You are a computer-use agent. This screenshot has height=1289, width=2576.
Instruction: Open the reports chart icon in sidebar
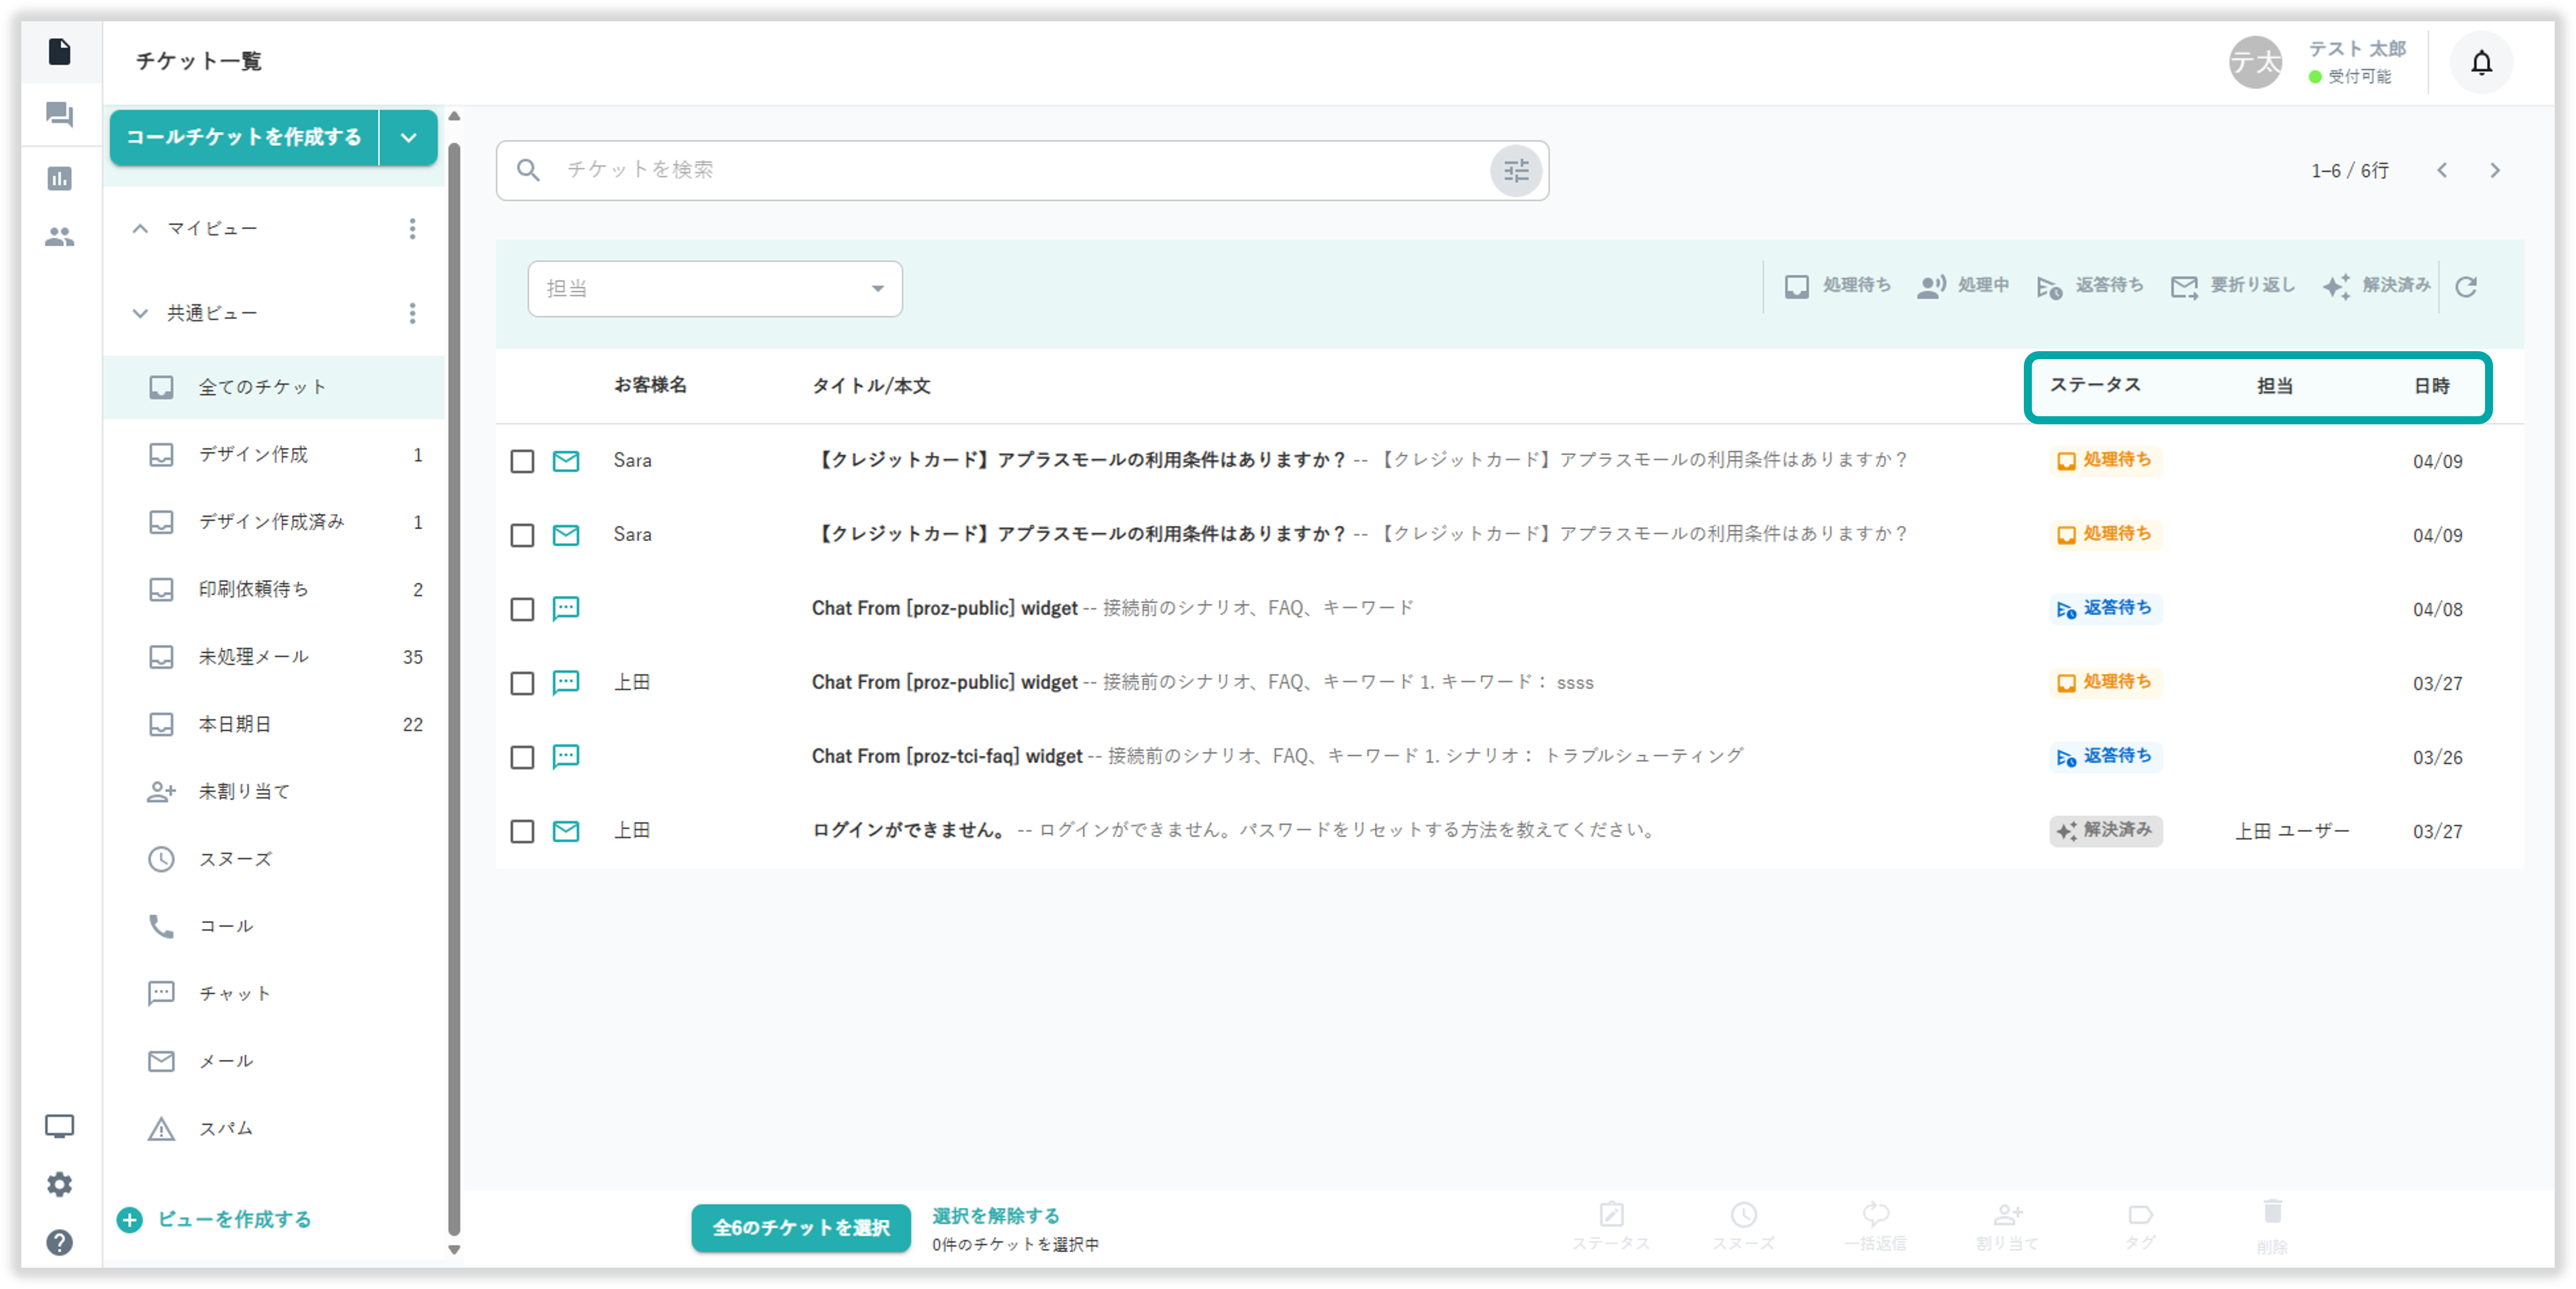pos(59,179)
